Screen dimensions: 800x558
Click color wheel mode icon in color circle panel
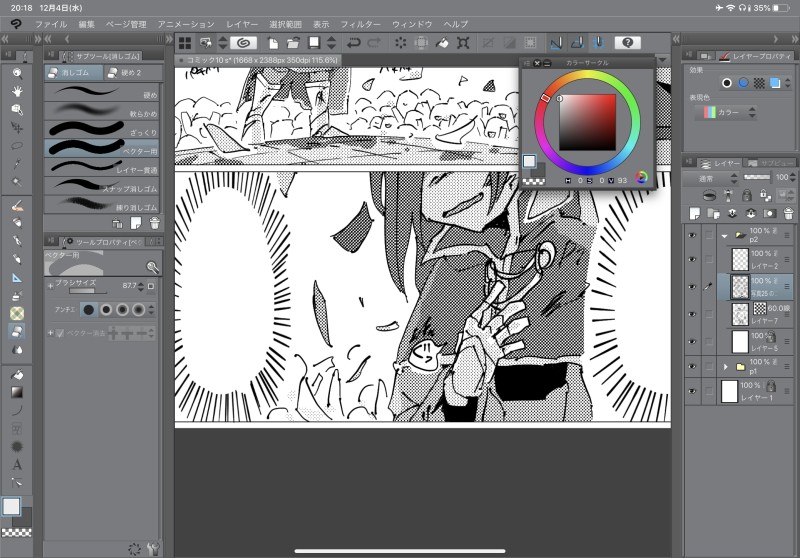click(x=641, y=177)
